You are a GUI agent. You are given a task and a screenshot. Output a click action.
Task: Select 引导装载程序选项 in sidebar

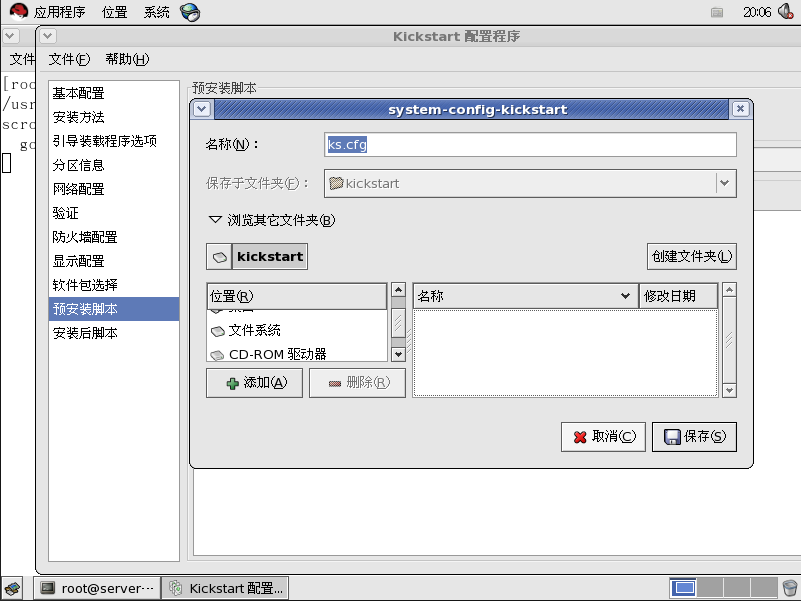[114, 141]
